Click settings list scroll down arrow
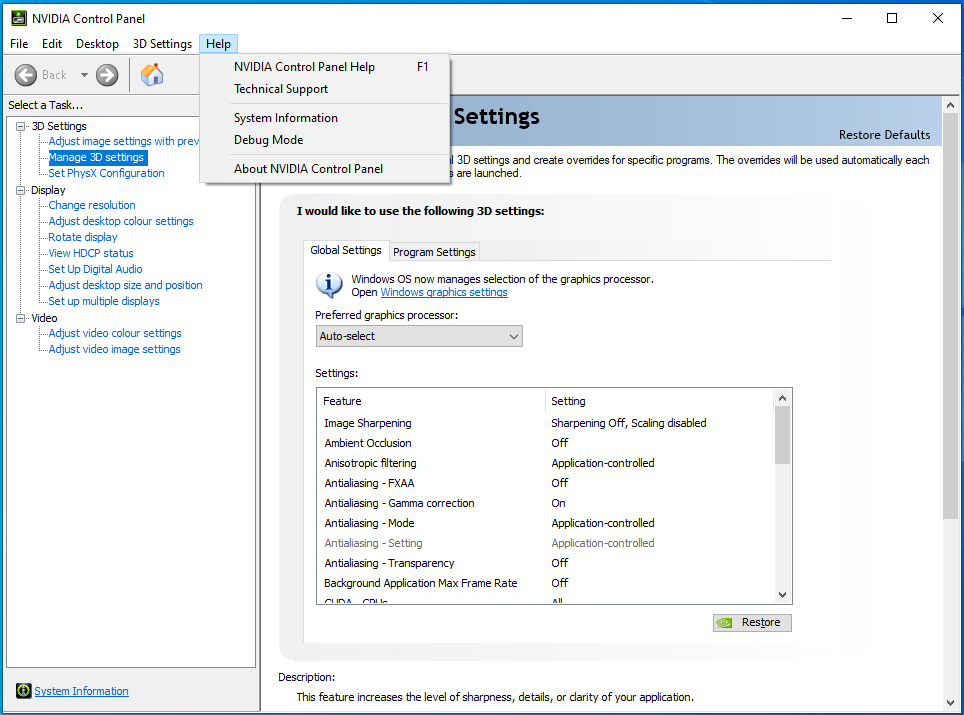Screen dimensions: 964x715 pos(782,595)
